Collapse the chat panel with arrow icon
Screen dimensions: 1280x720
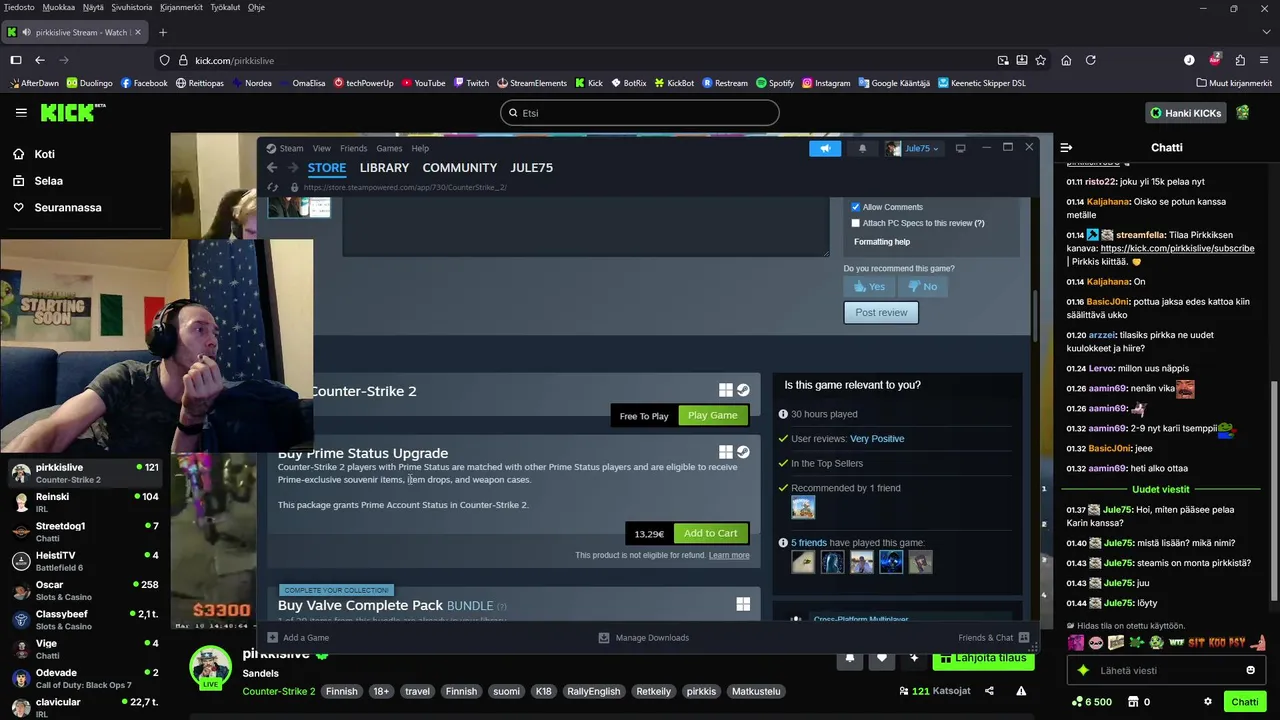point(1066,147)
